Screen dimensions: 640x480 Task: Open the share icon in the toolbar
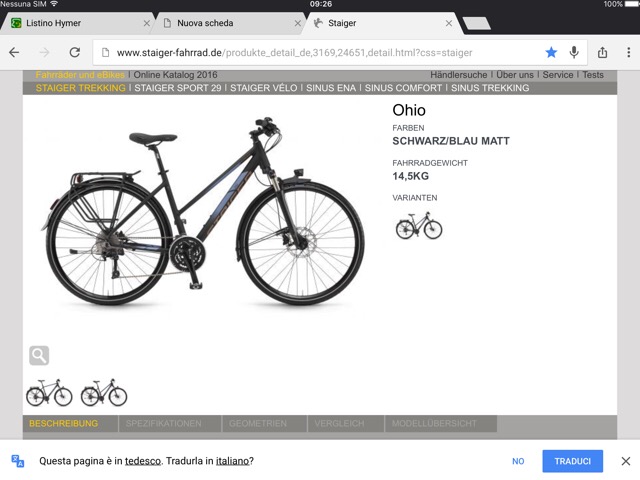click(x=602, y=52)
